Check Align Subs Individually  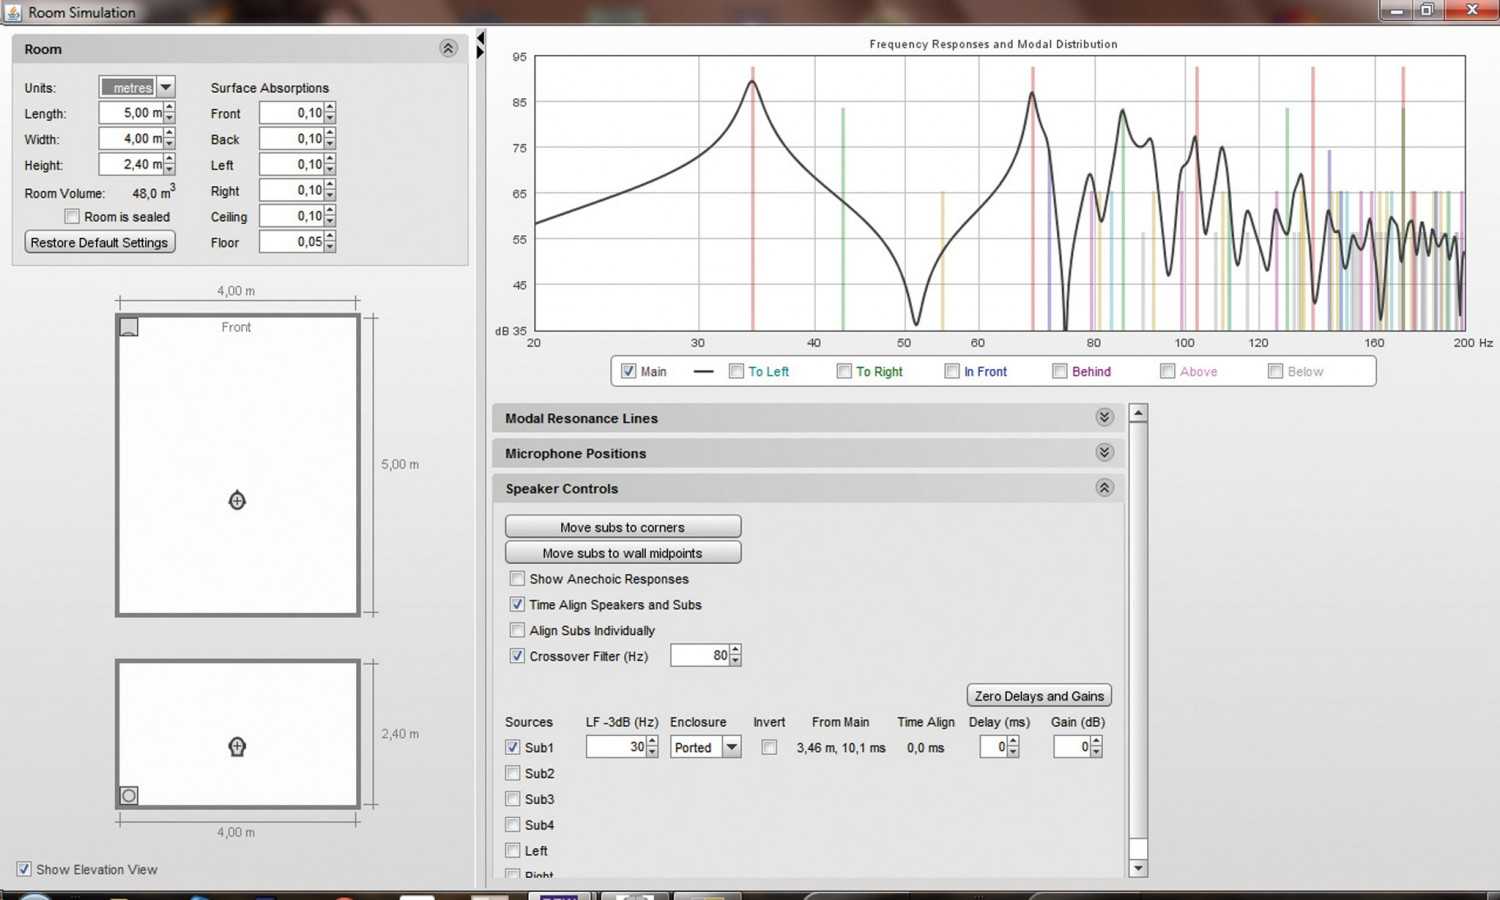(517, 630)
